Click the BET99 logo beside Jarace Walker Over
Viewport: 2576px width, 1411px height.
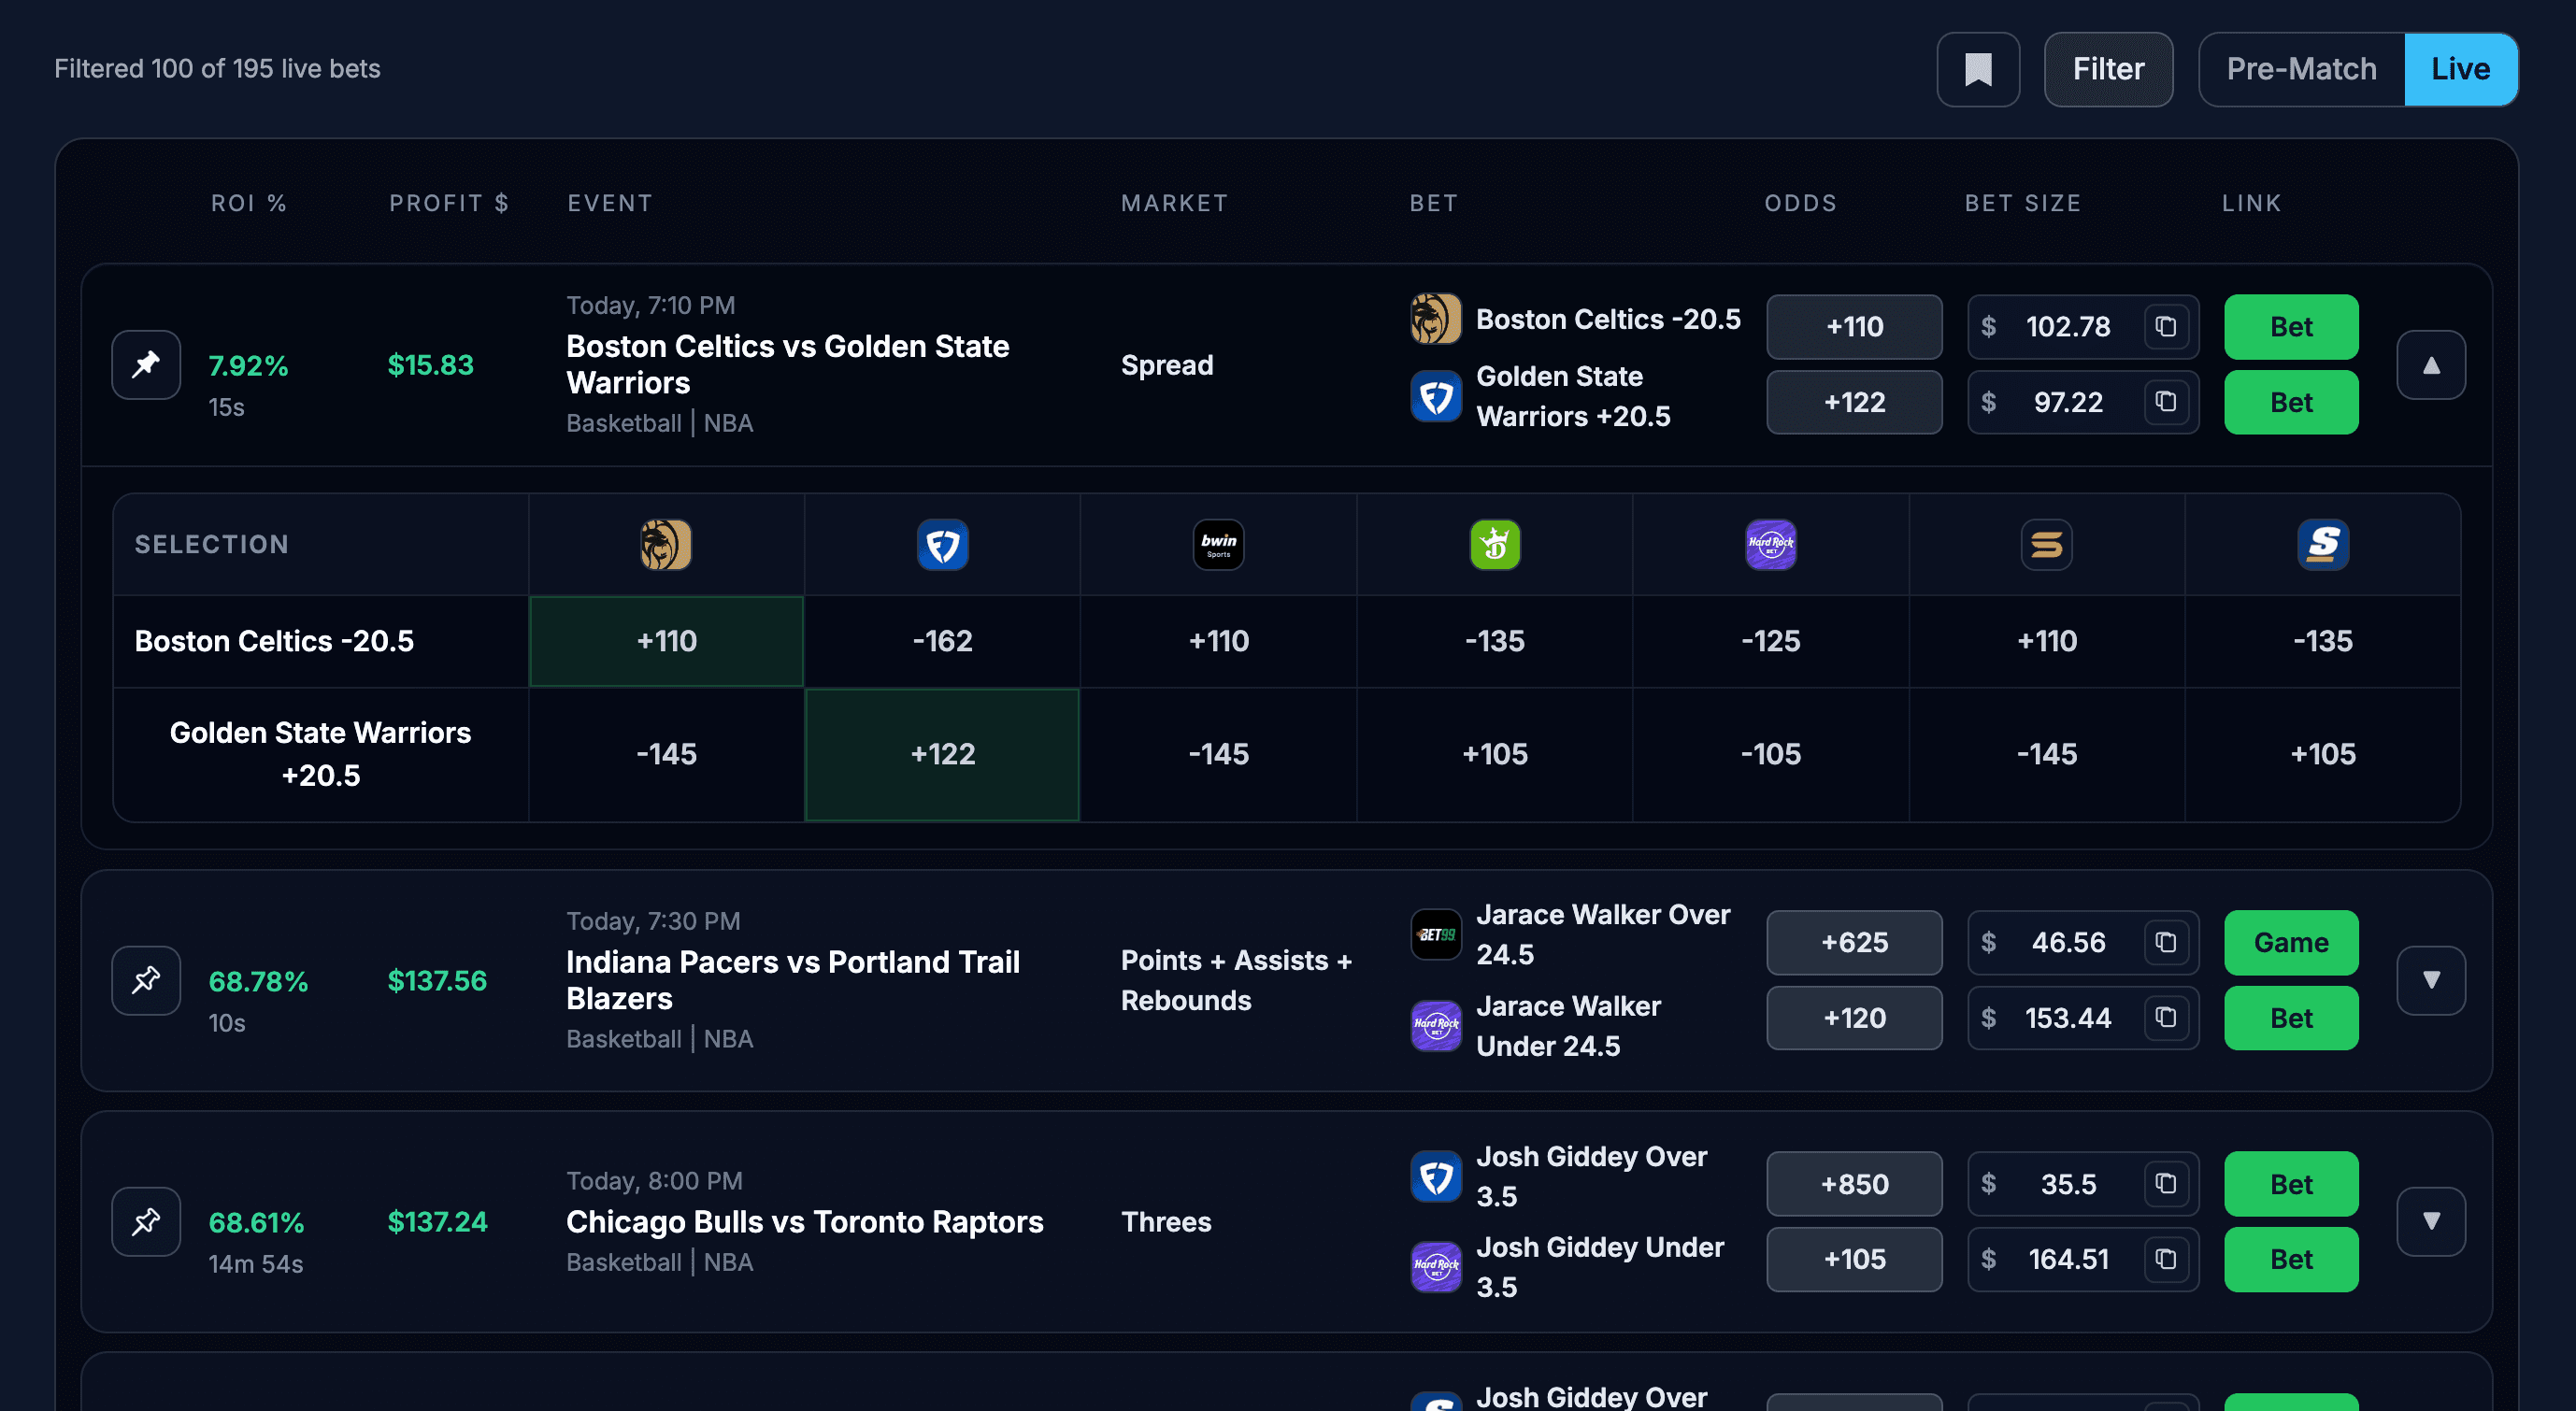point(1435,934)
